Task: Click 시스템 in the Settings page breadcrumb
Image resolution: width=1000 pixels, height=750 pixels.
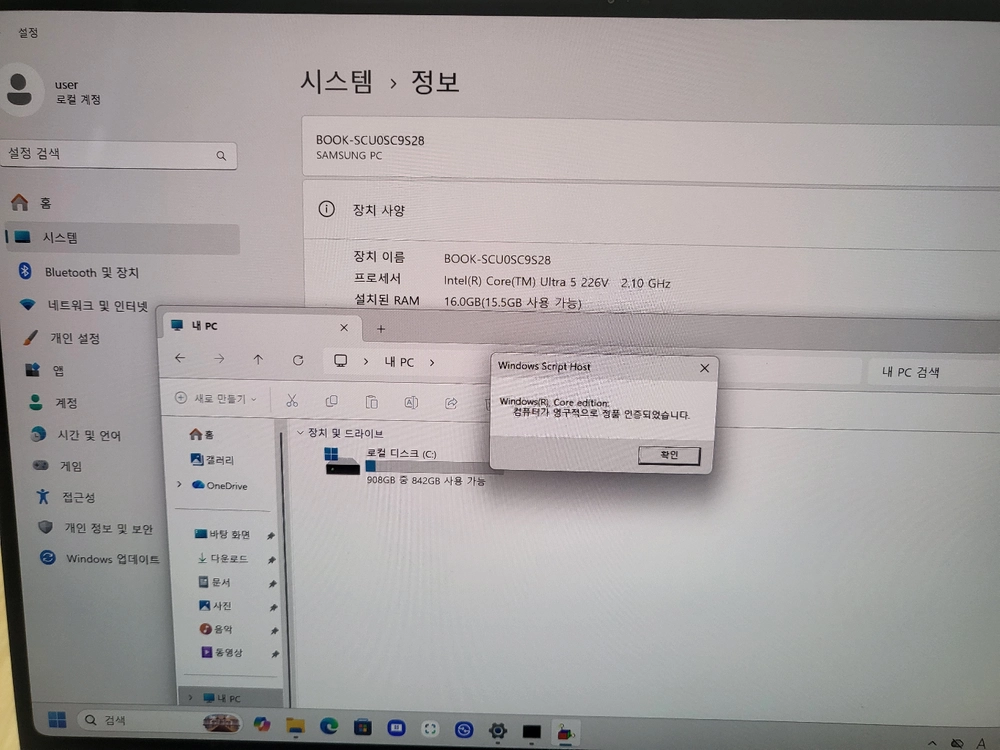Action: pos(336,82)
